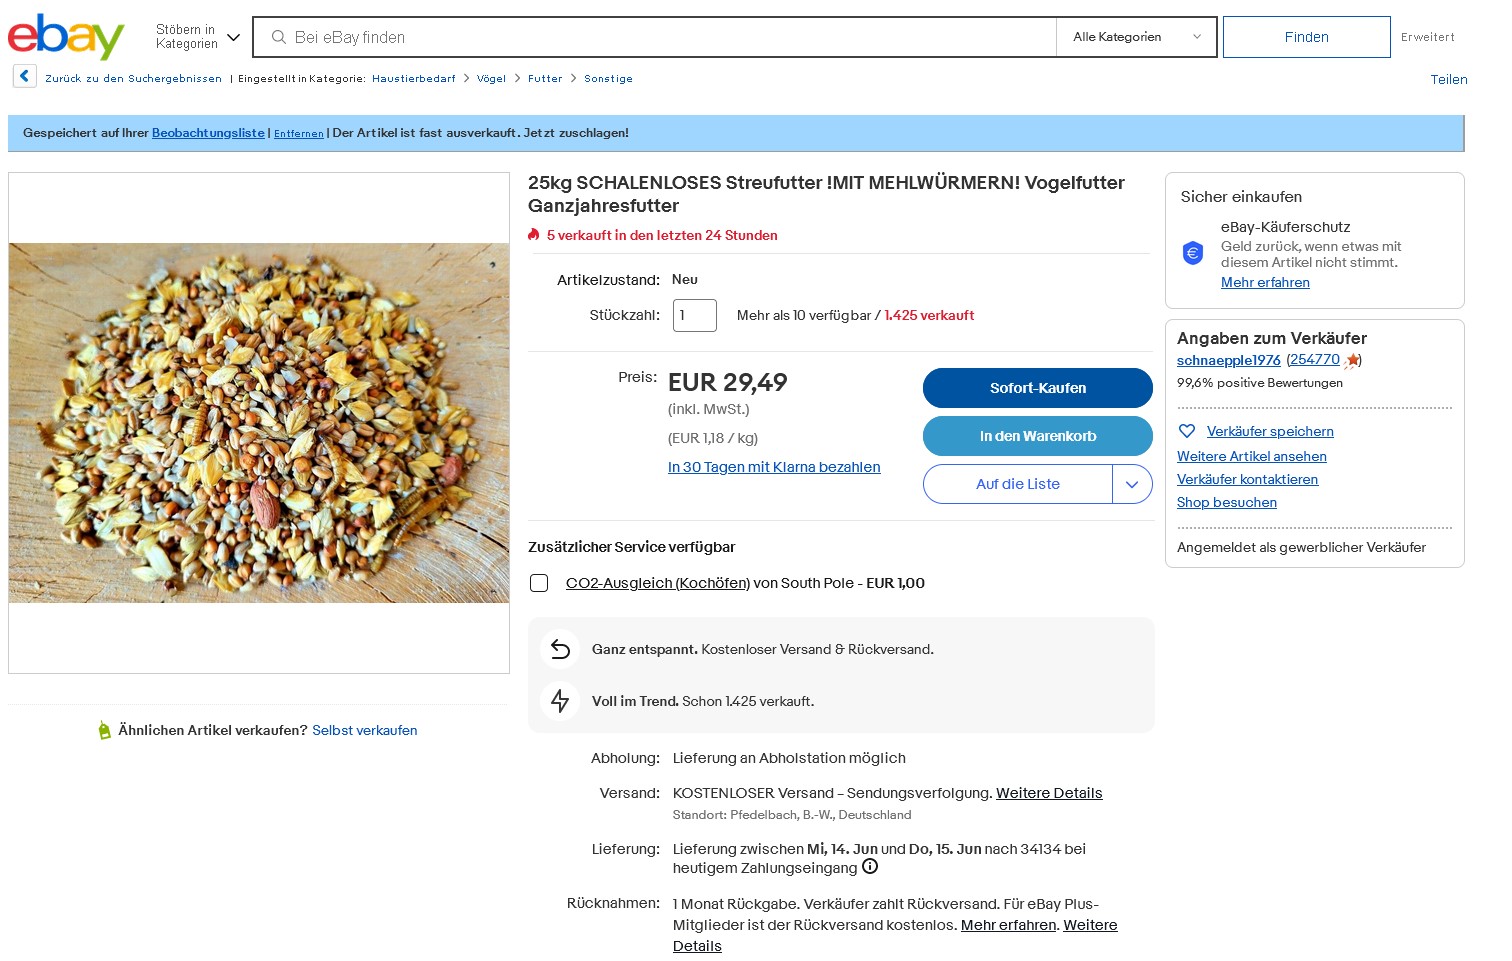Expand the Stöbern in Kategorien menu
Image resolution: width=1512 pixels, height=961 pixels.
[198, 37]
